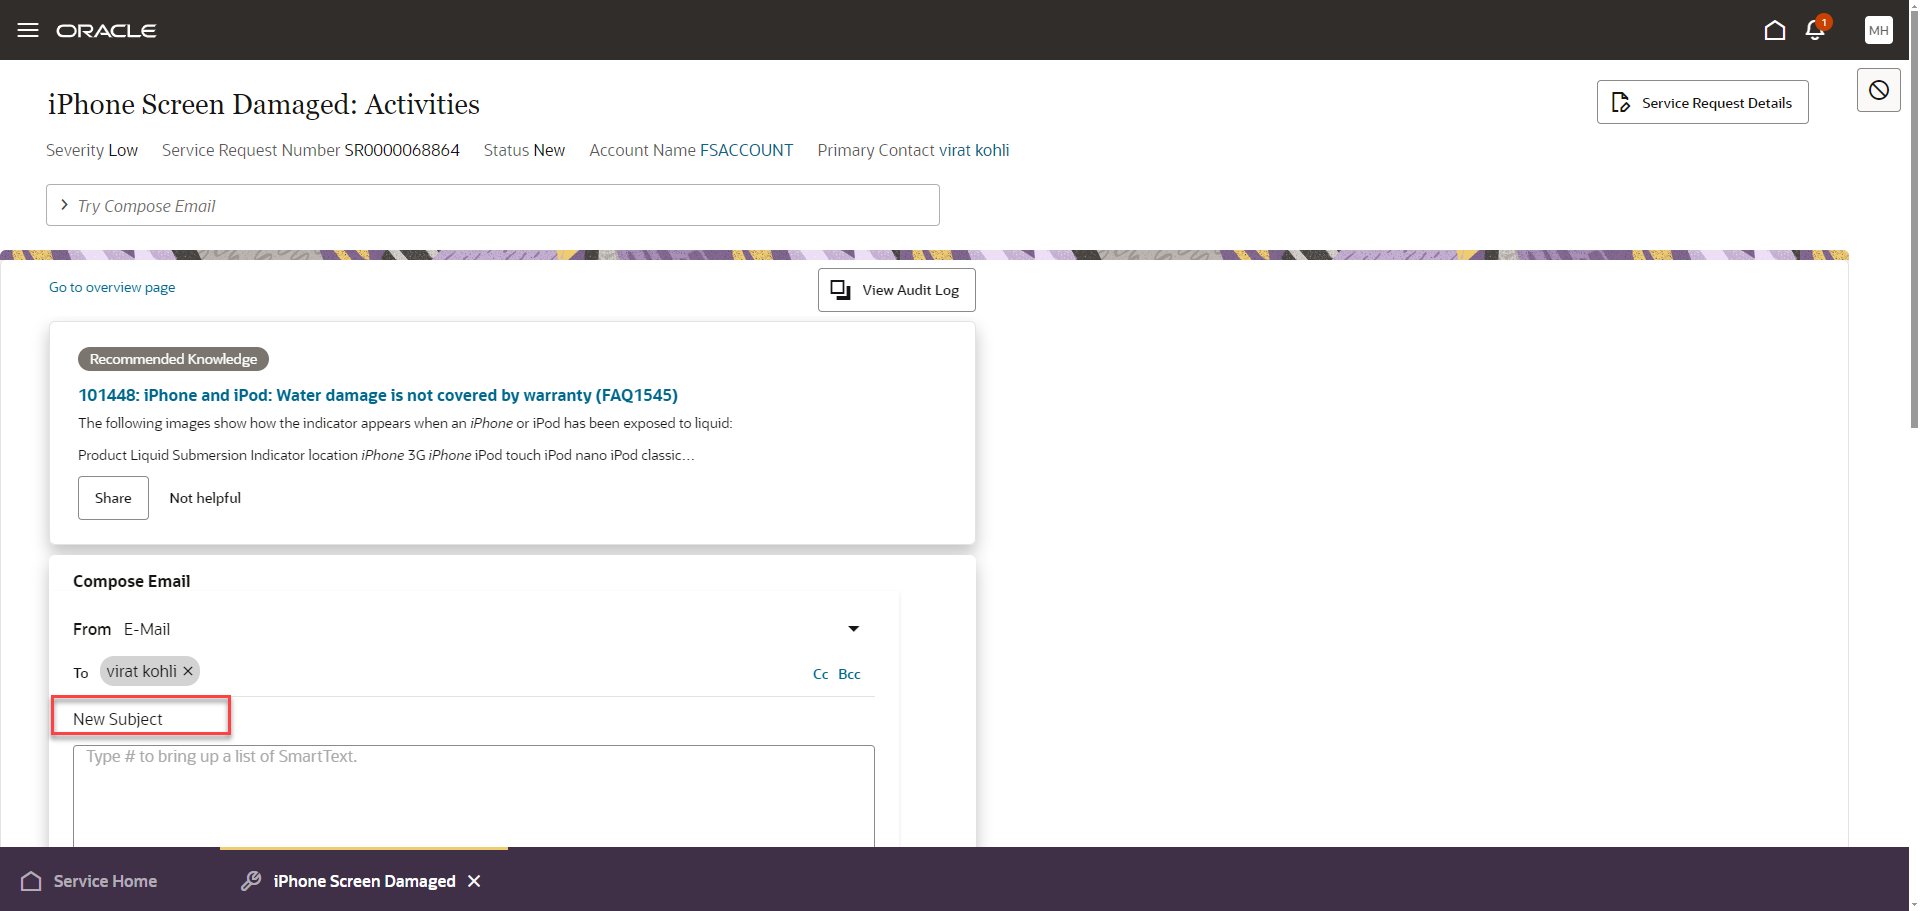This screenshot has width=1920, height=911.
Task: Open MH user profile menu
Action: [1878, 30]
